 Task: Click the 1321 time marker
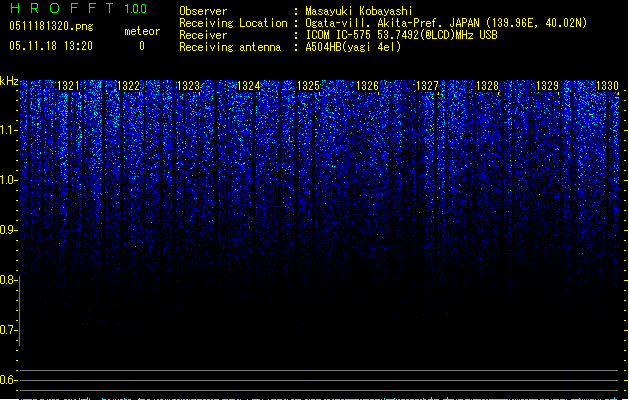click(69, 86)
